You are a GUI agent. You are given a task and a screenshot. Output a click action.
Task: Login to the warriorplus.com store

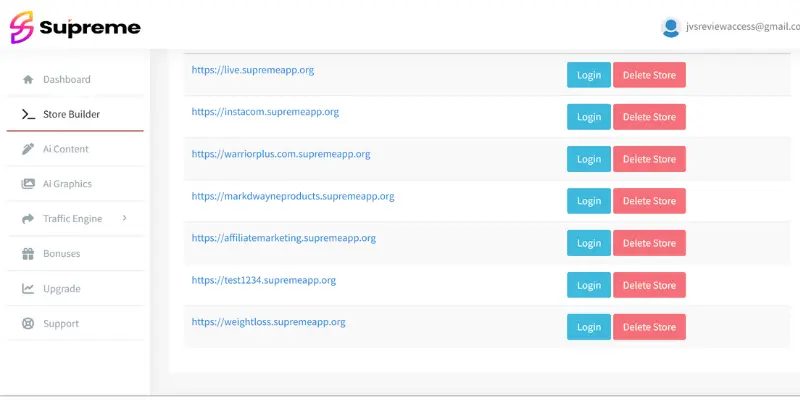click(x=589, y=159)
